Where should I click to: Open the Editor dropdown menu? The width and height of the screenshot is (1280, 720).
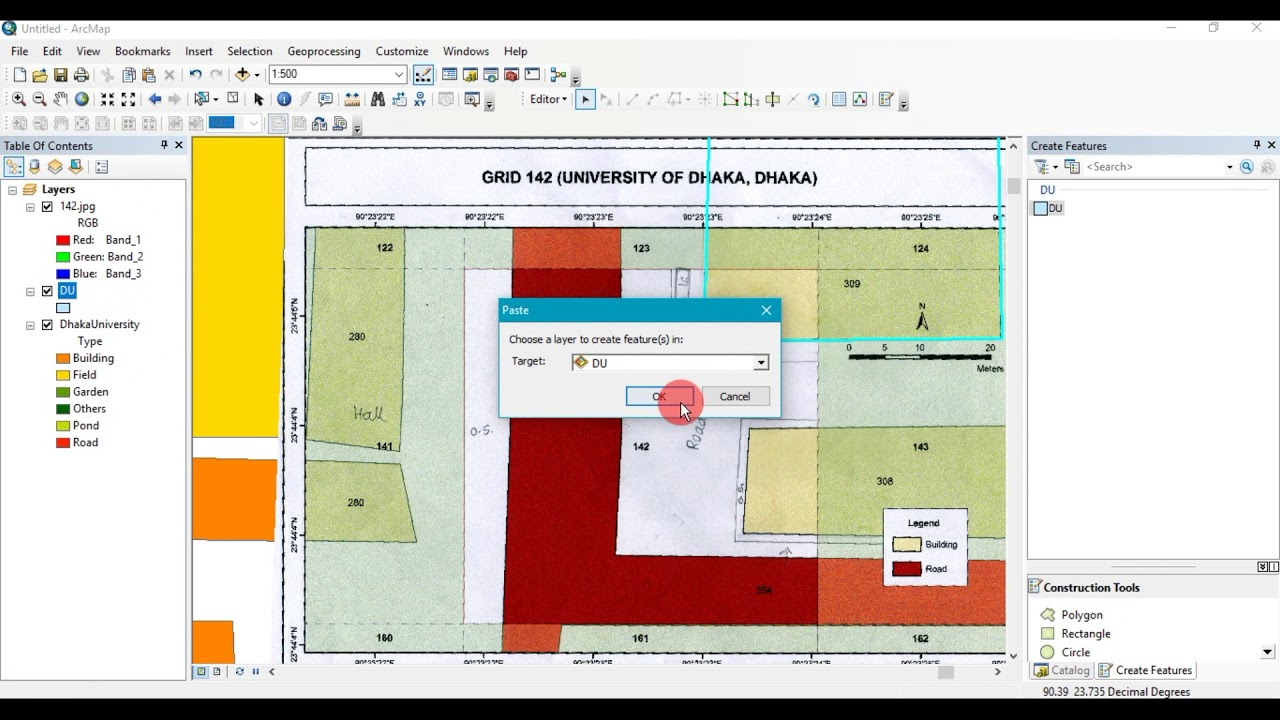click(x=548, y=99)
